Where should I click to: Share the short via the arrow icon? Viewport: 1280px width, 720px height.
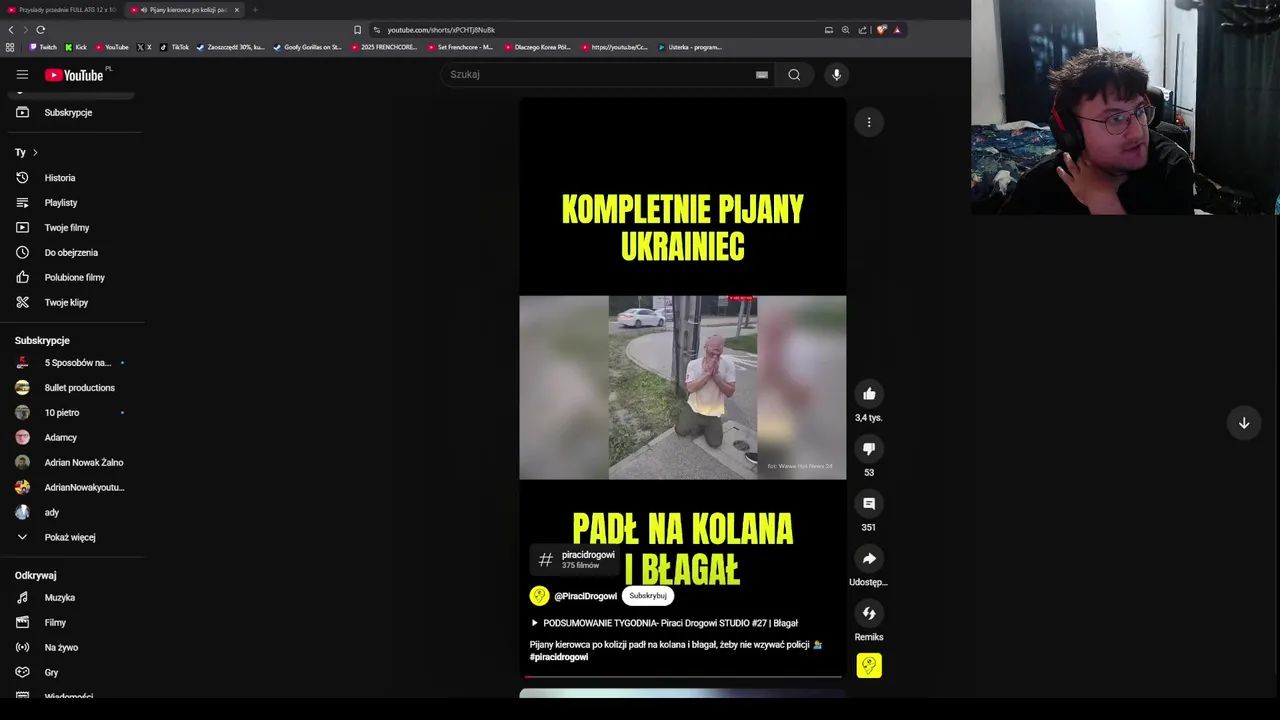pyautogui.click(x=869, y=559)
